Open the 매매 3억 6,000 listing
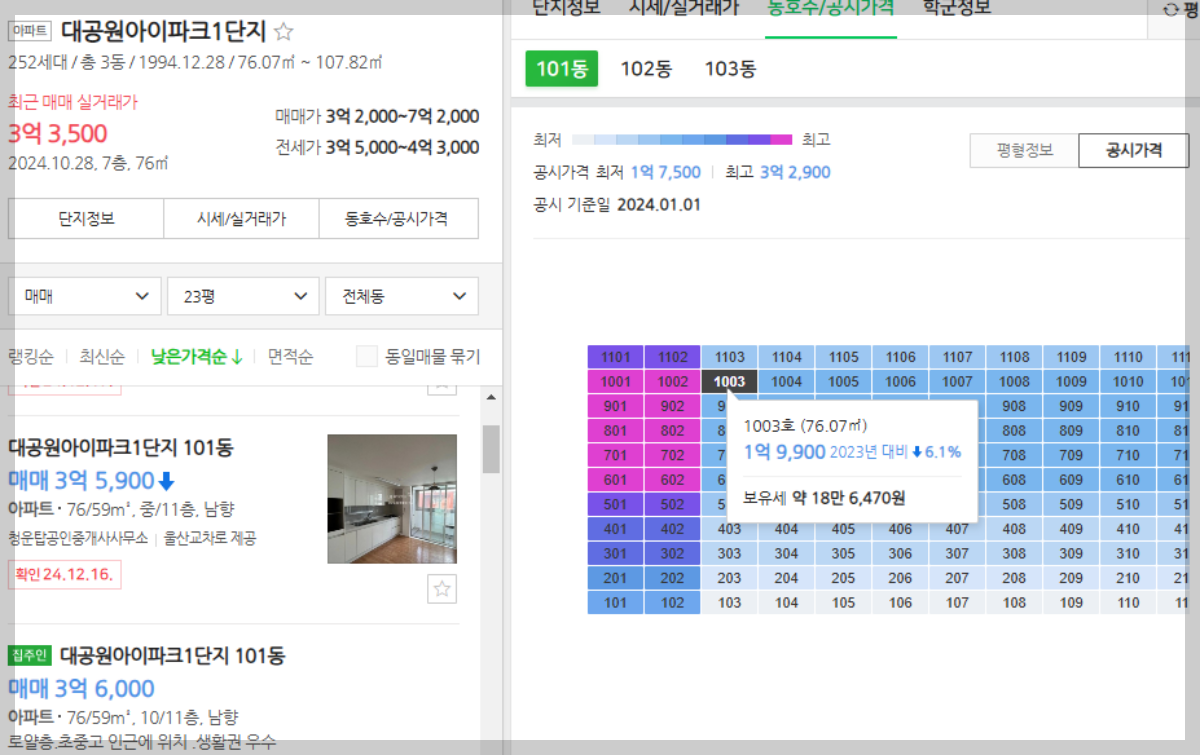This screenshot has height=755, width=1200. click(82, 688)
